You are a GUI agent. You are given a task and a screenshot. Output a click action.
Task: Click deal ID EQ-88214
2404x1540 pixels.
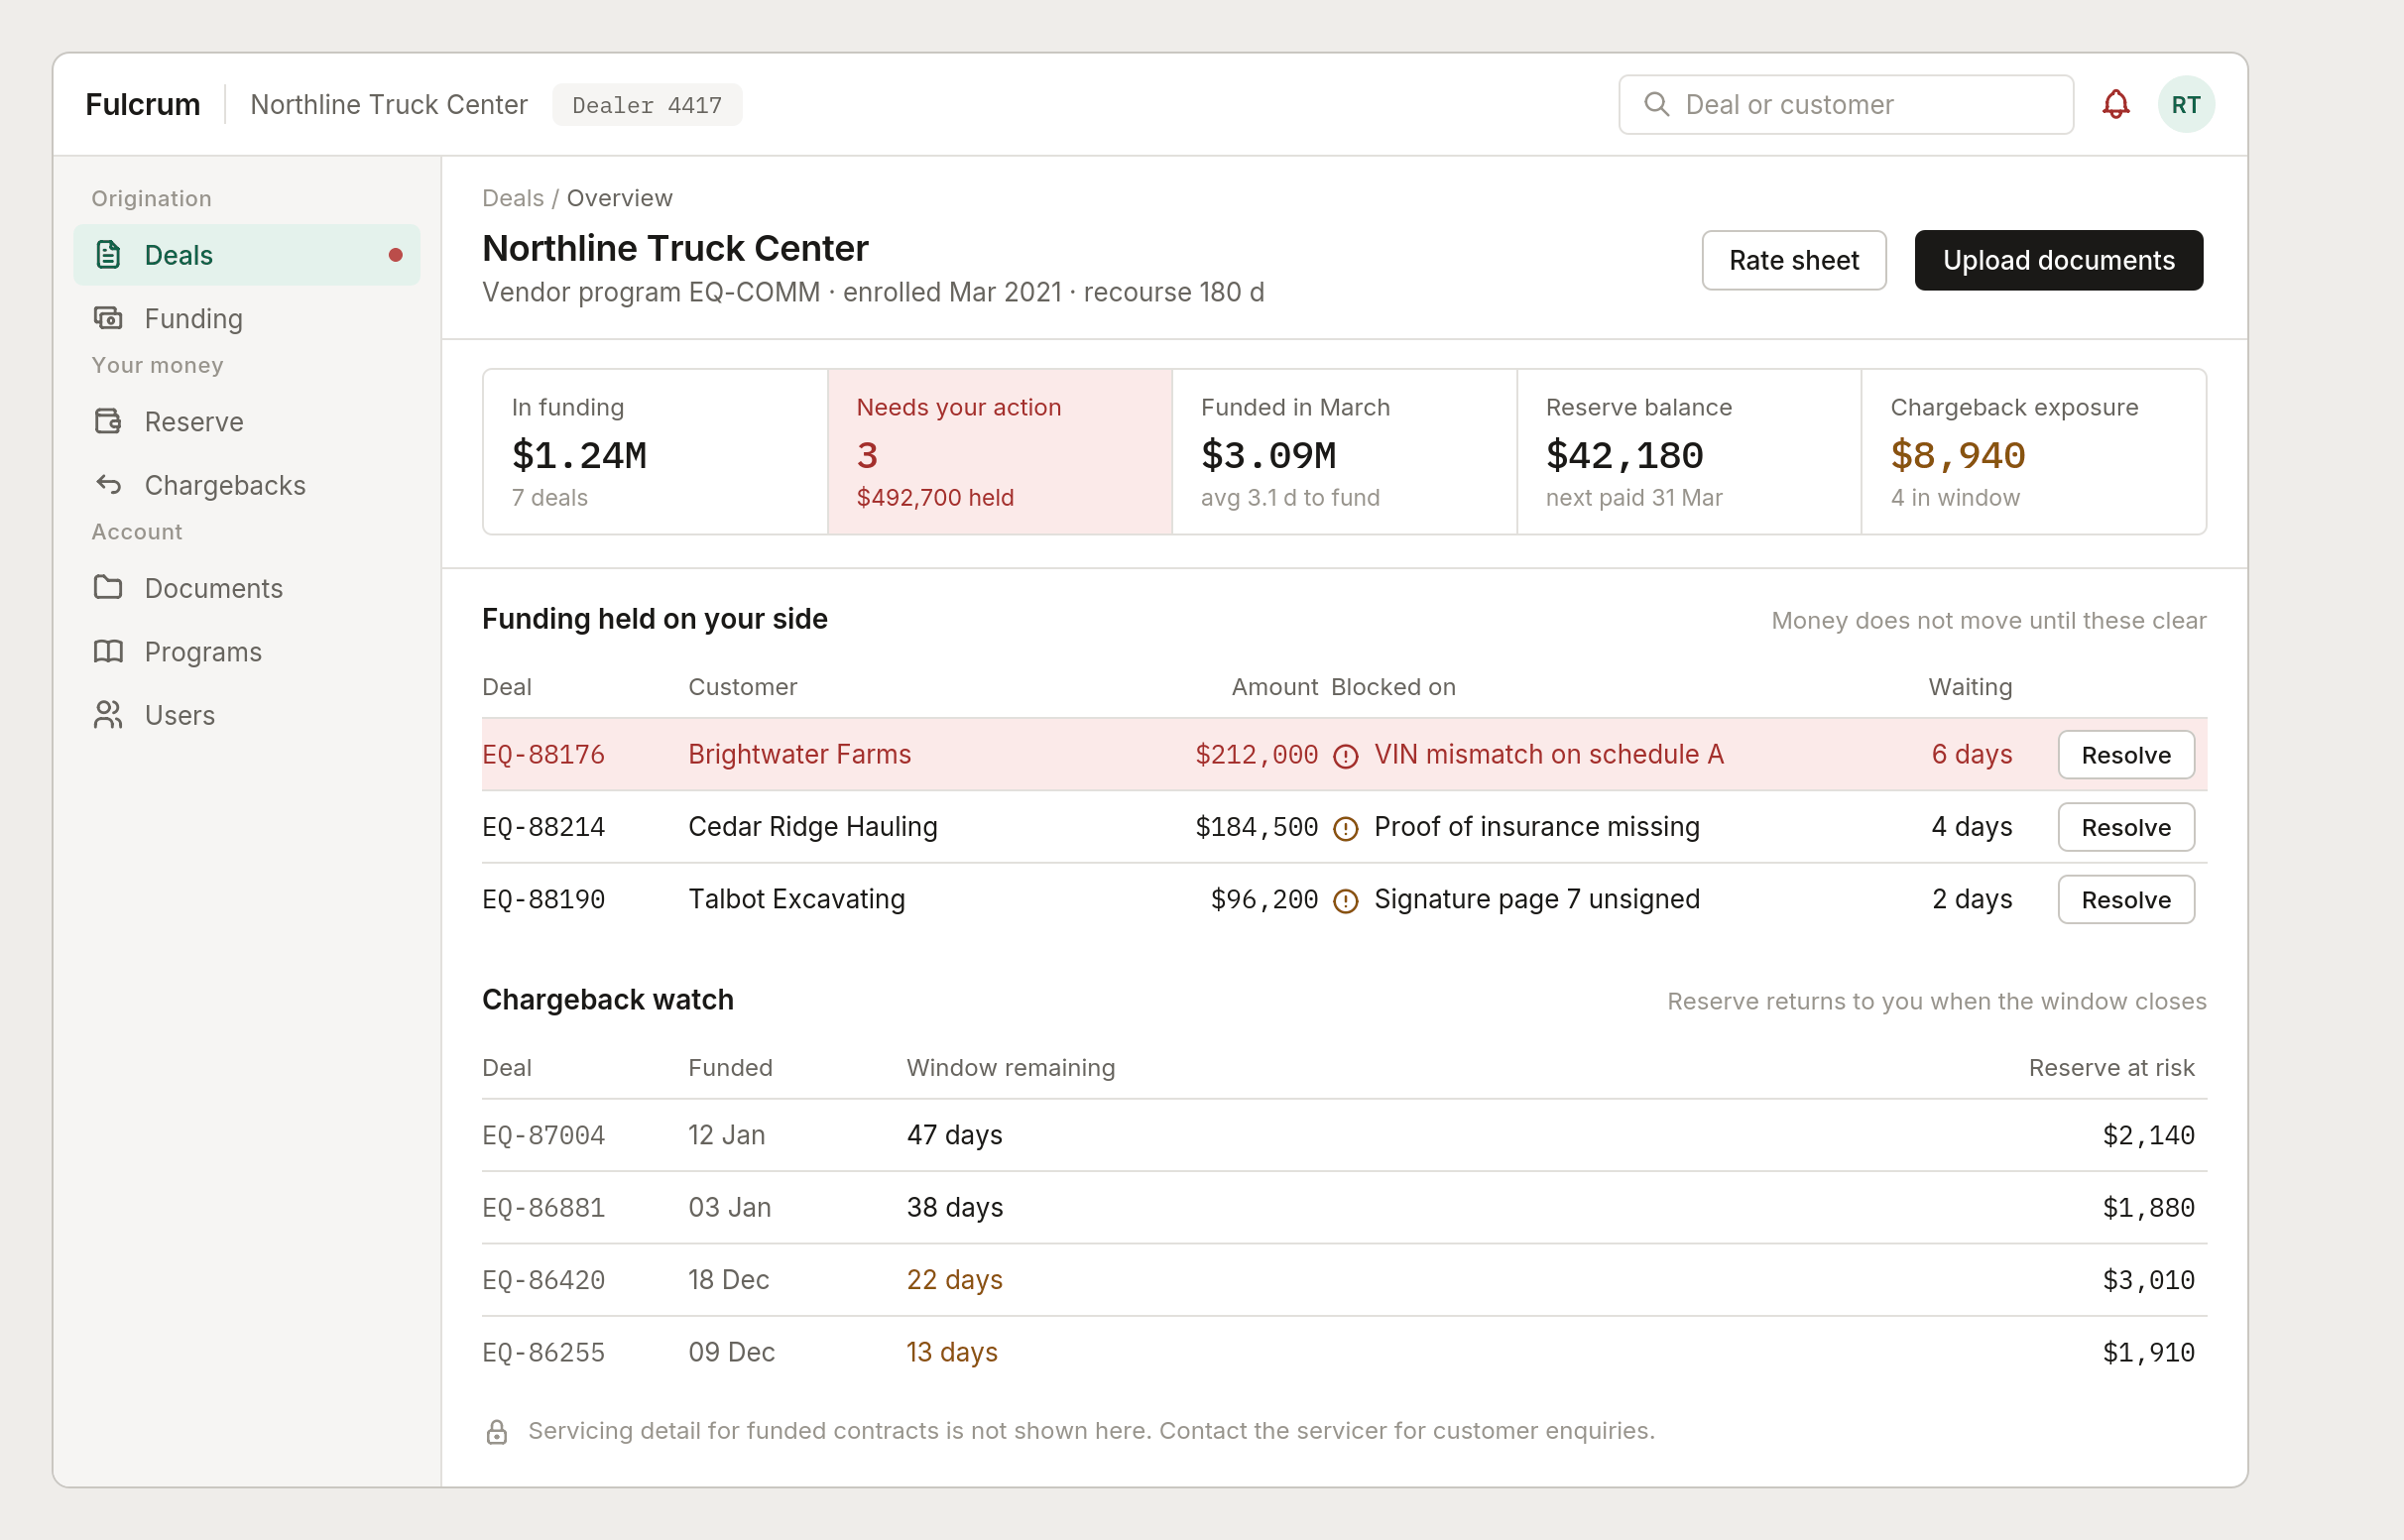[543, 827]
